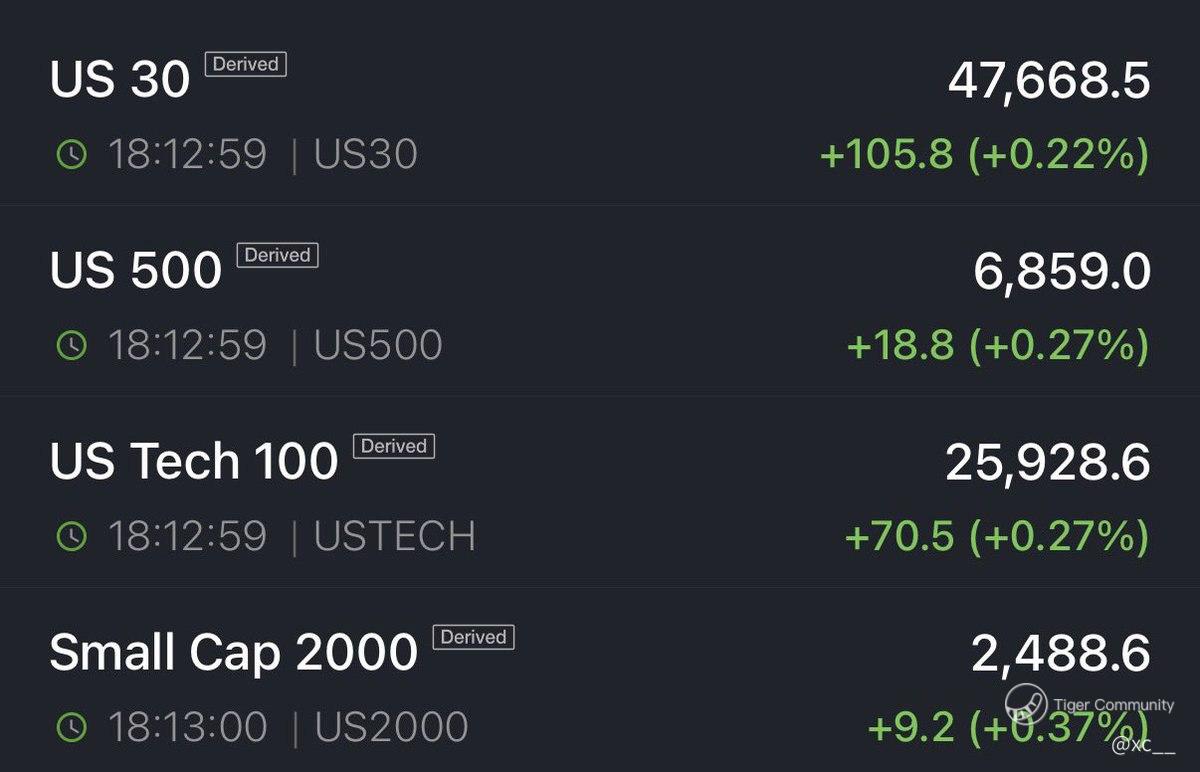This screenshot has height=772, width=1200.
Task: Click the clock icon in Small Cap 2000 row
Action: (x=71, y=728)
